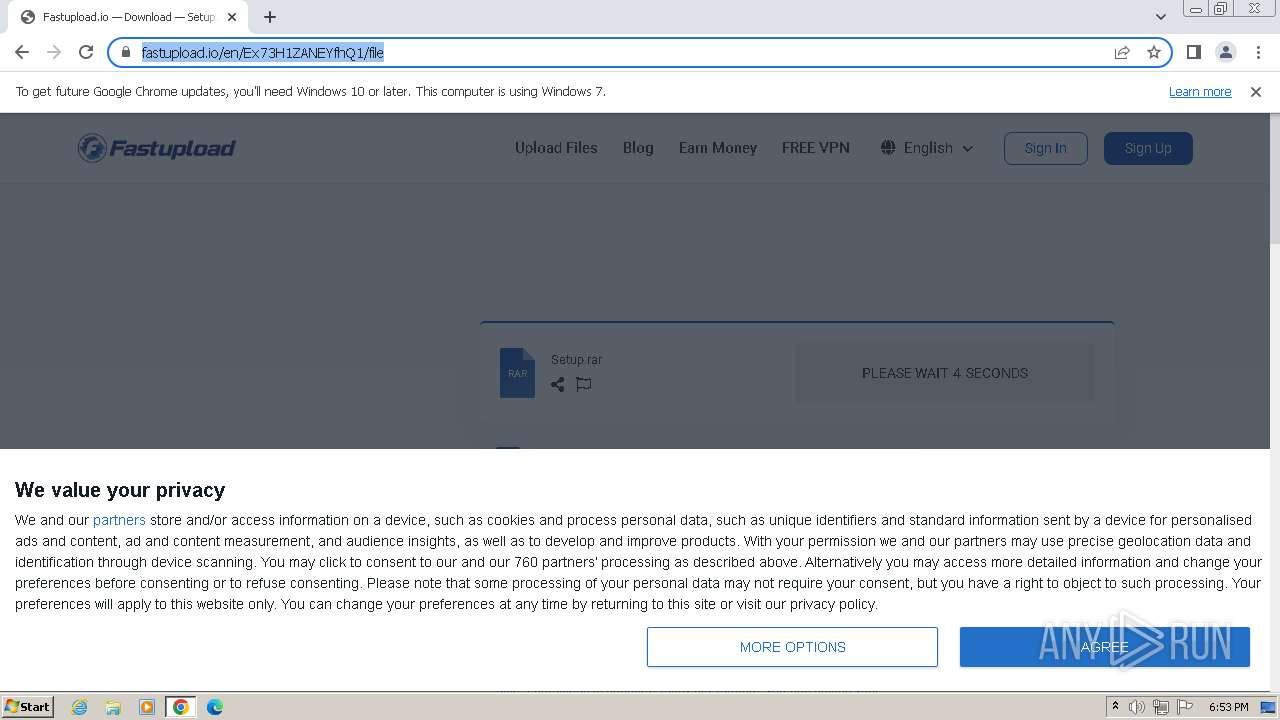Open the Upload Files menu item
Image resolution: width=1280 pixels, height=720 pixels.
556,148
